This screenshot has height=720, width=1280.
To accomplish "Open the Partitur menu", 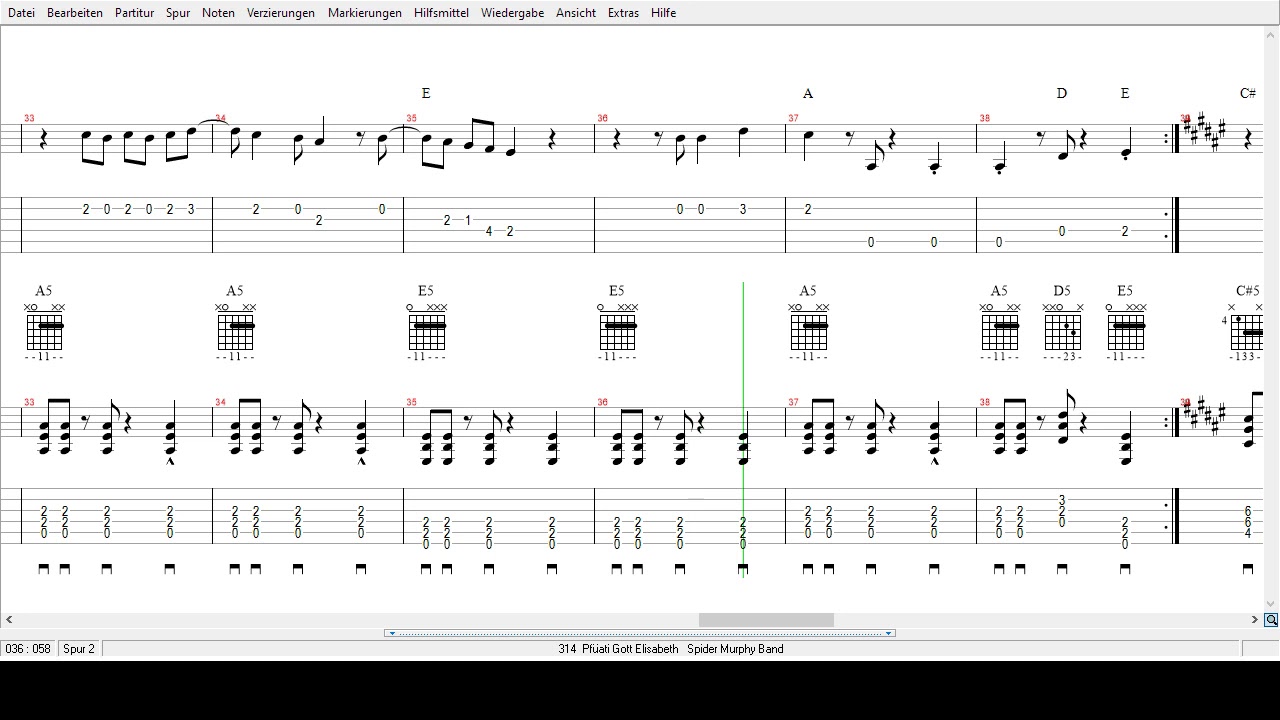I will point(134,13).
